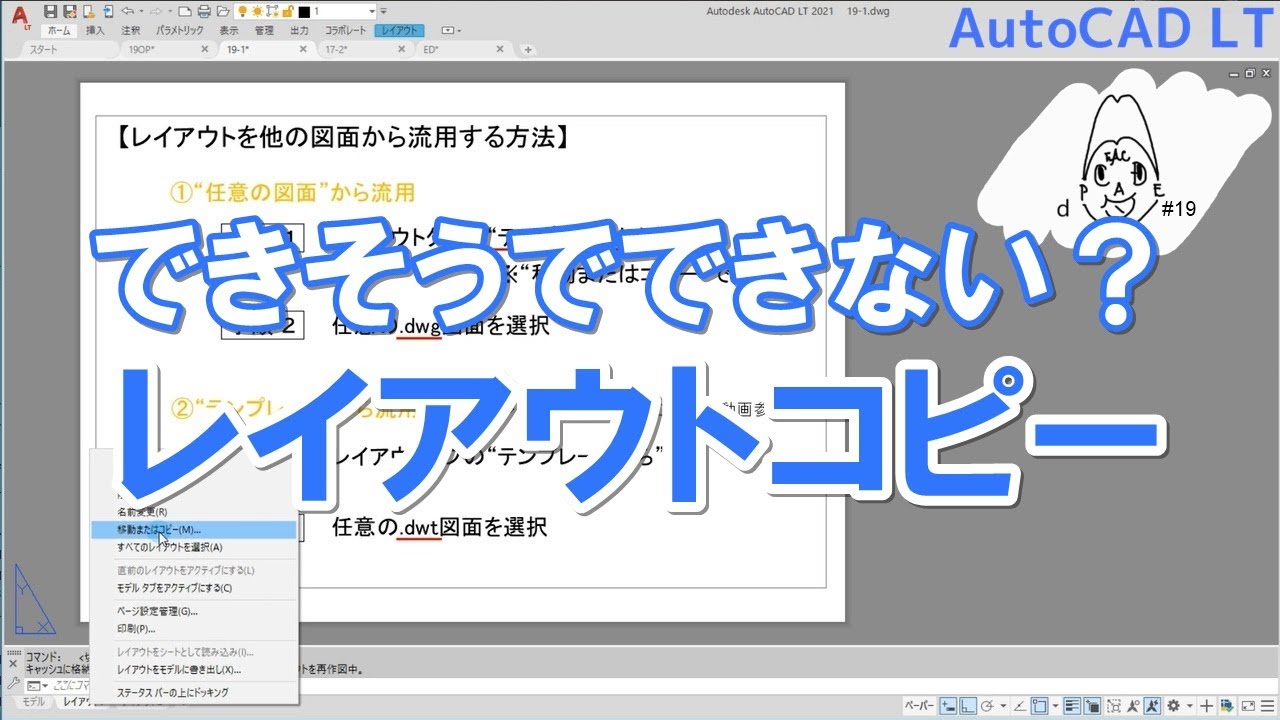The width and height of the screenshot is (1280, 720).
Task: Click the layer lock padlock icon
Action: [x=287, y=11]
